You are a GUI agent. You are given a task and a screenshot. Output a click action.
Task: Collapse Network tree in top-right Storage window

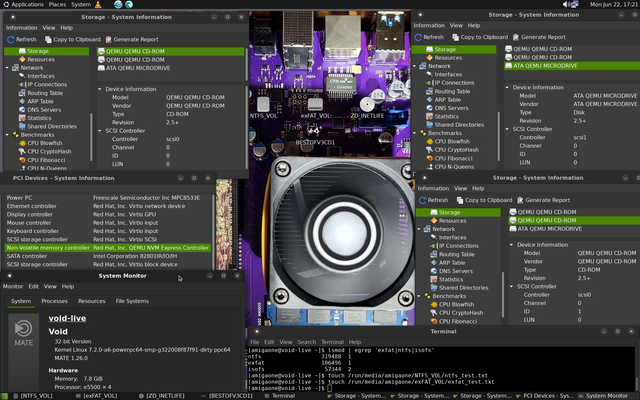[x=415, y=66]
